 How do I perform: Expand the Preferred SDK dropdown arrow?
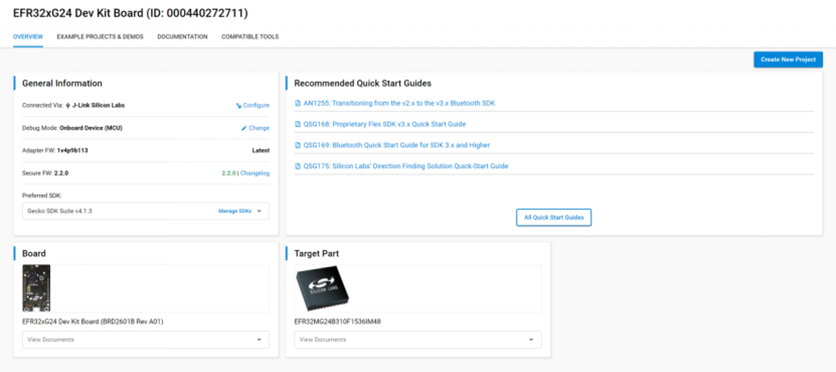[x=259, y=211]
